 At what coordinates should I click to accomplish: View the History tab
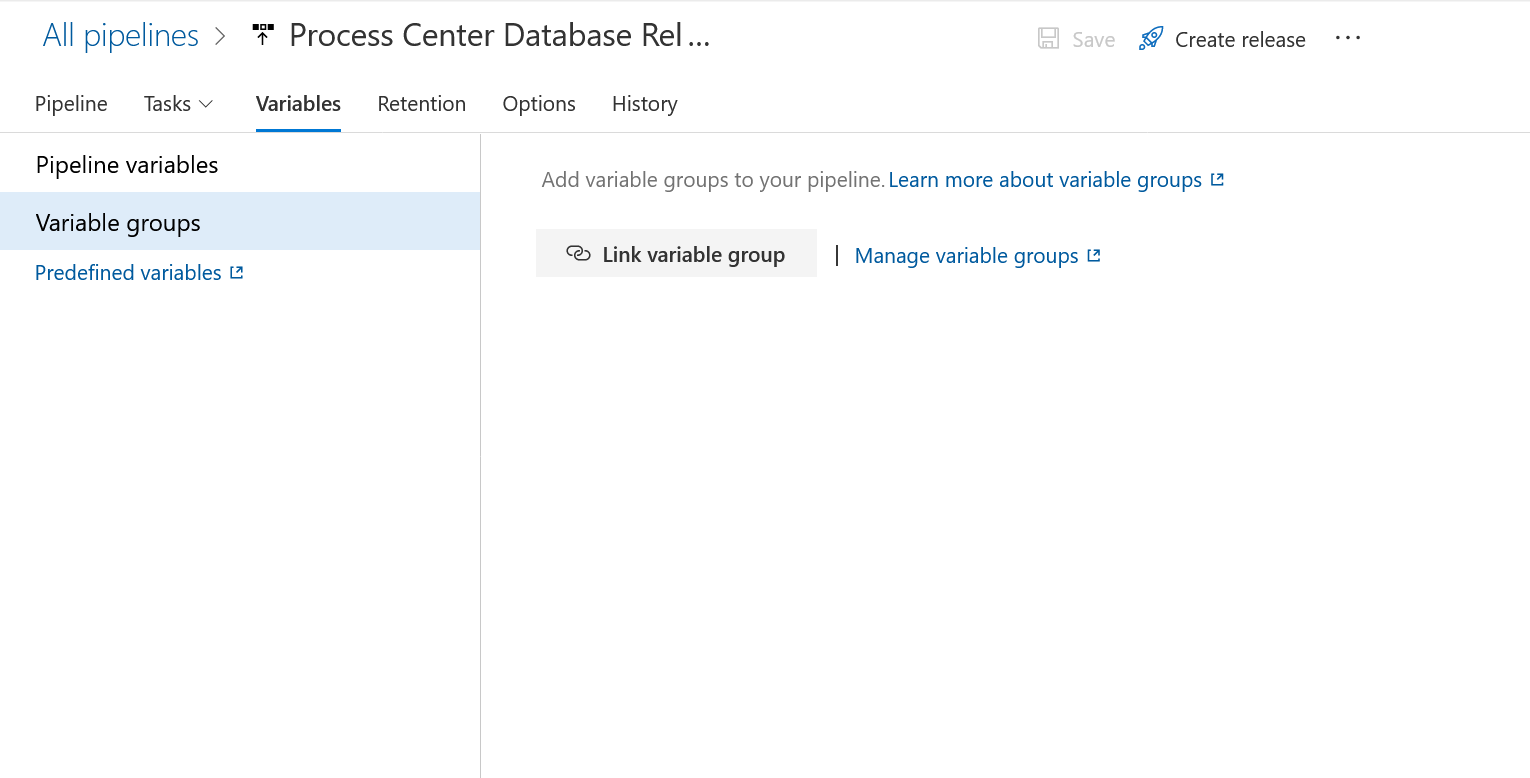pyautogui.click(x=645, y=104)
